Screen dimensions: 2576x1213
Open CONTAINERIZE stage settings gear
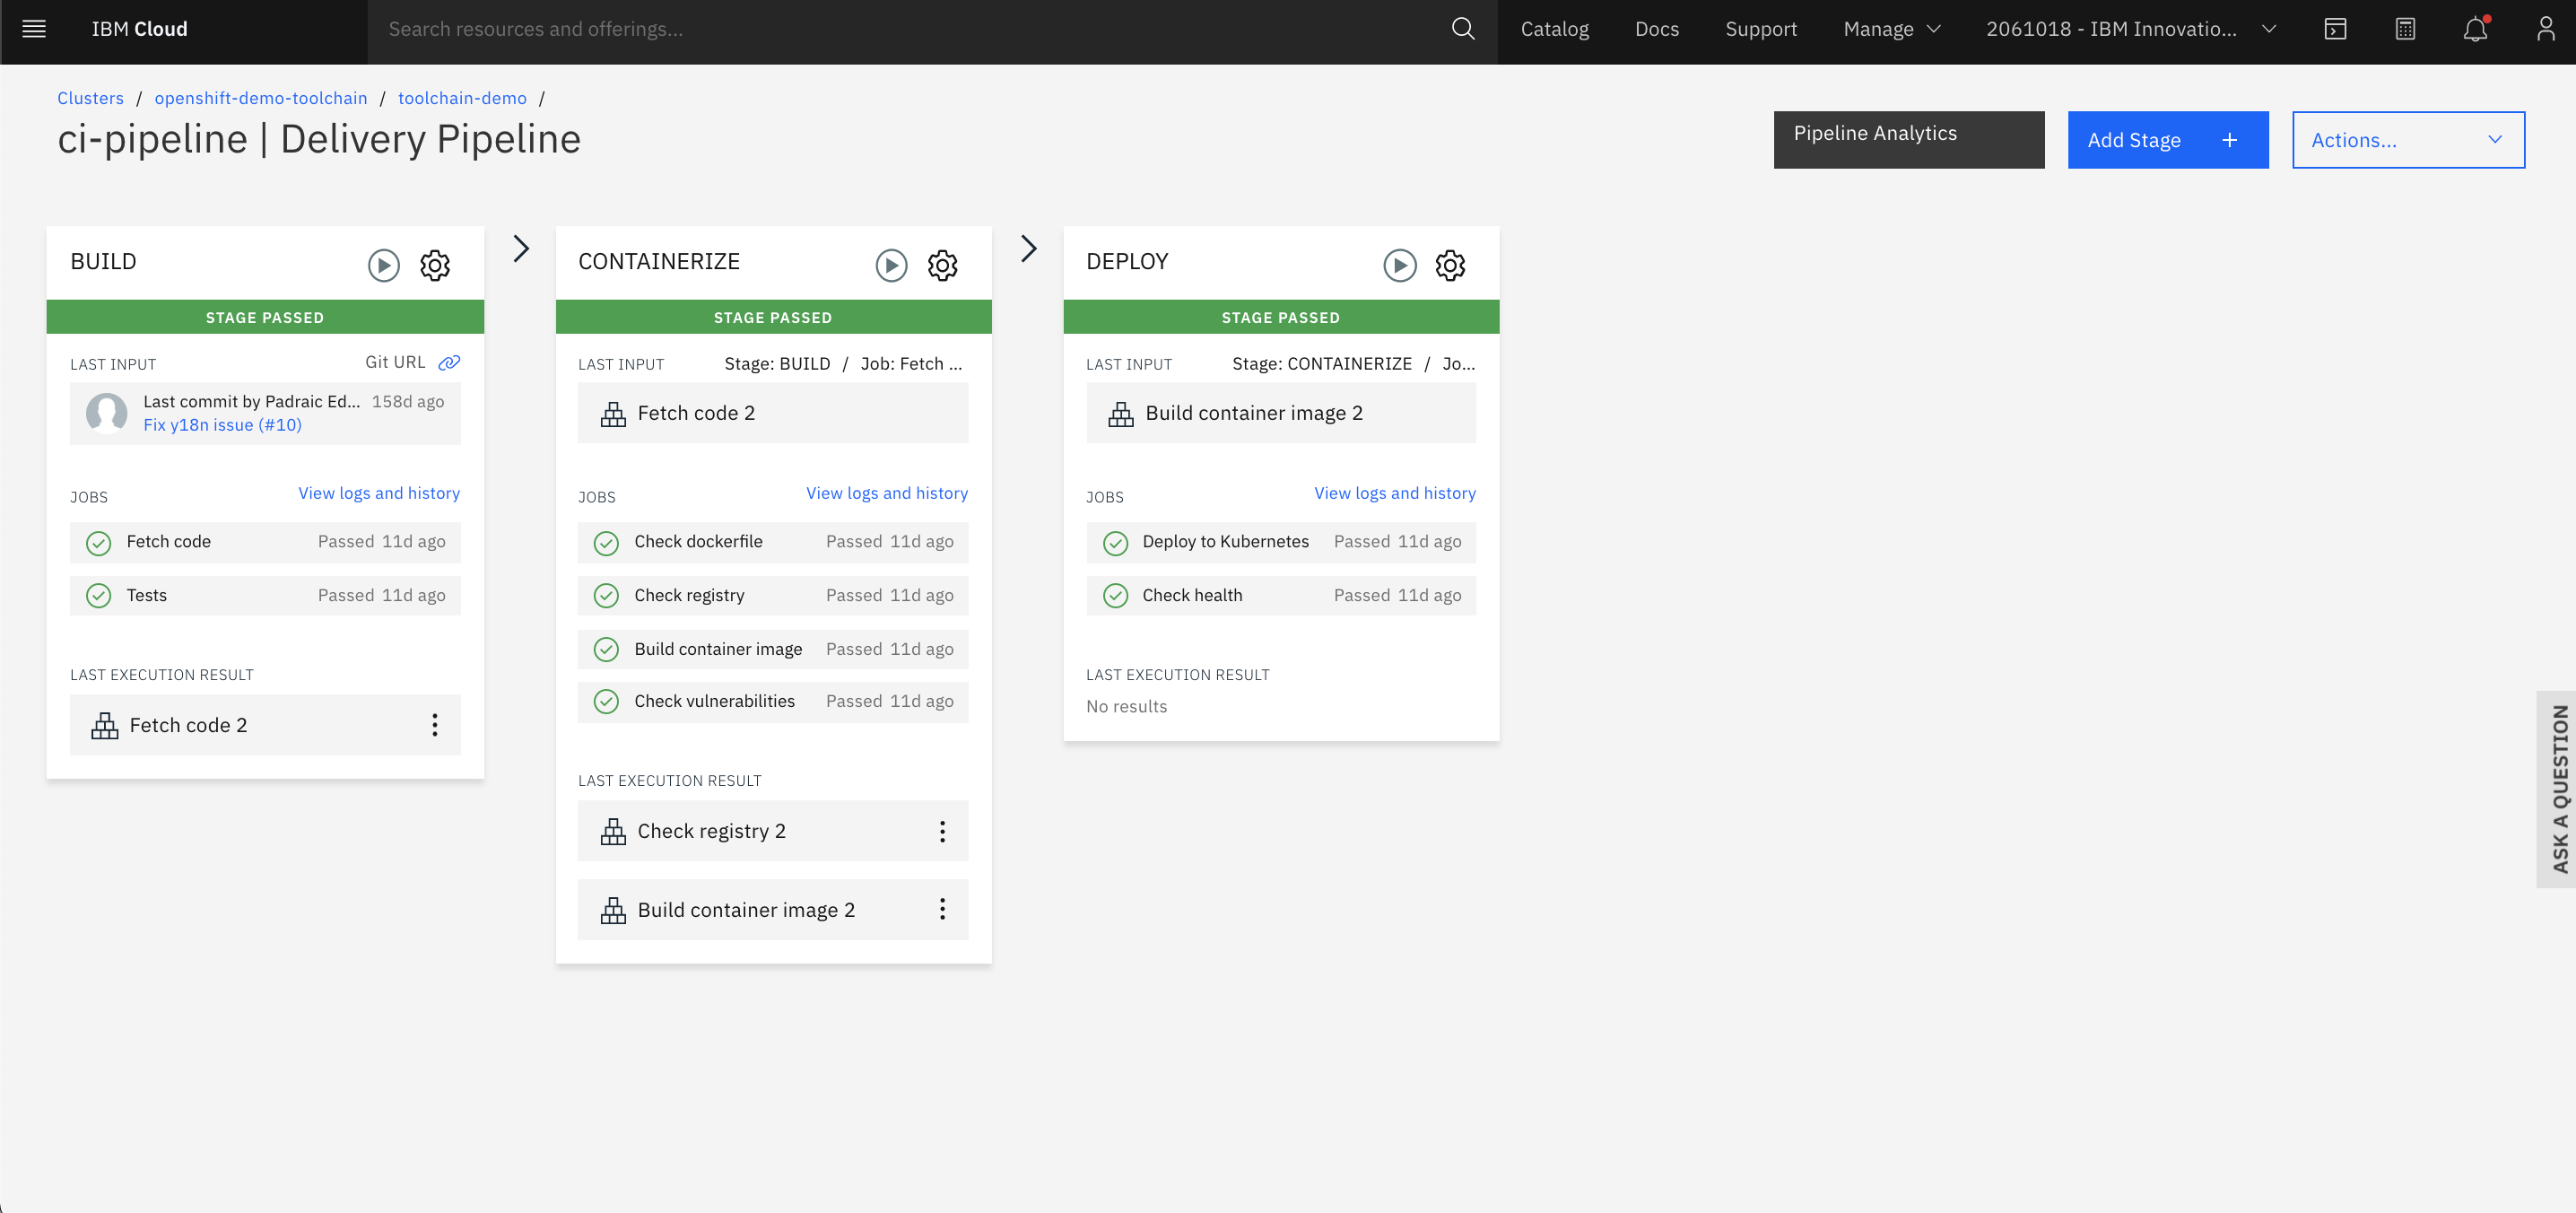click(x=943, y=265)
